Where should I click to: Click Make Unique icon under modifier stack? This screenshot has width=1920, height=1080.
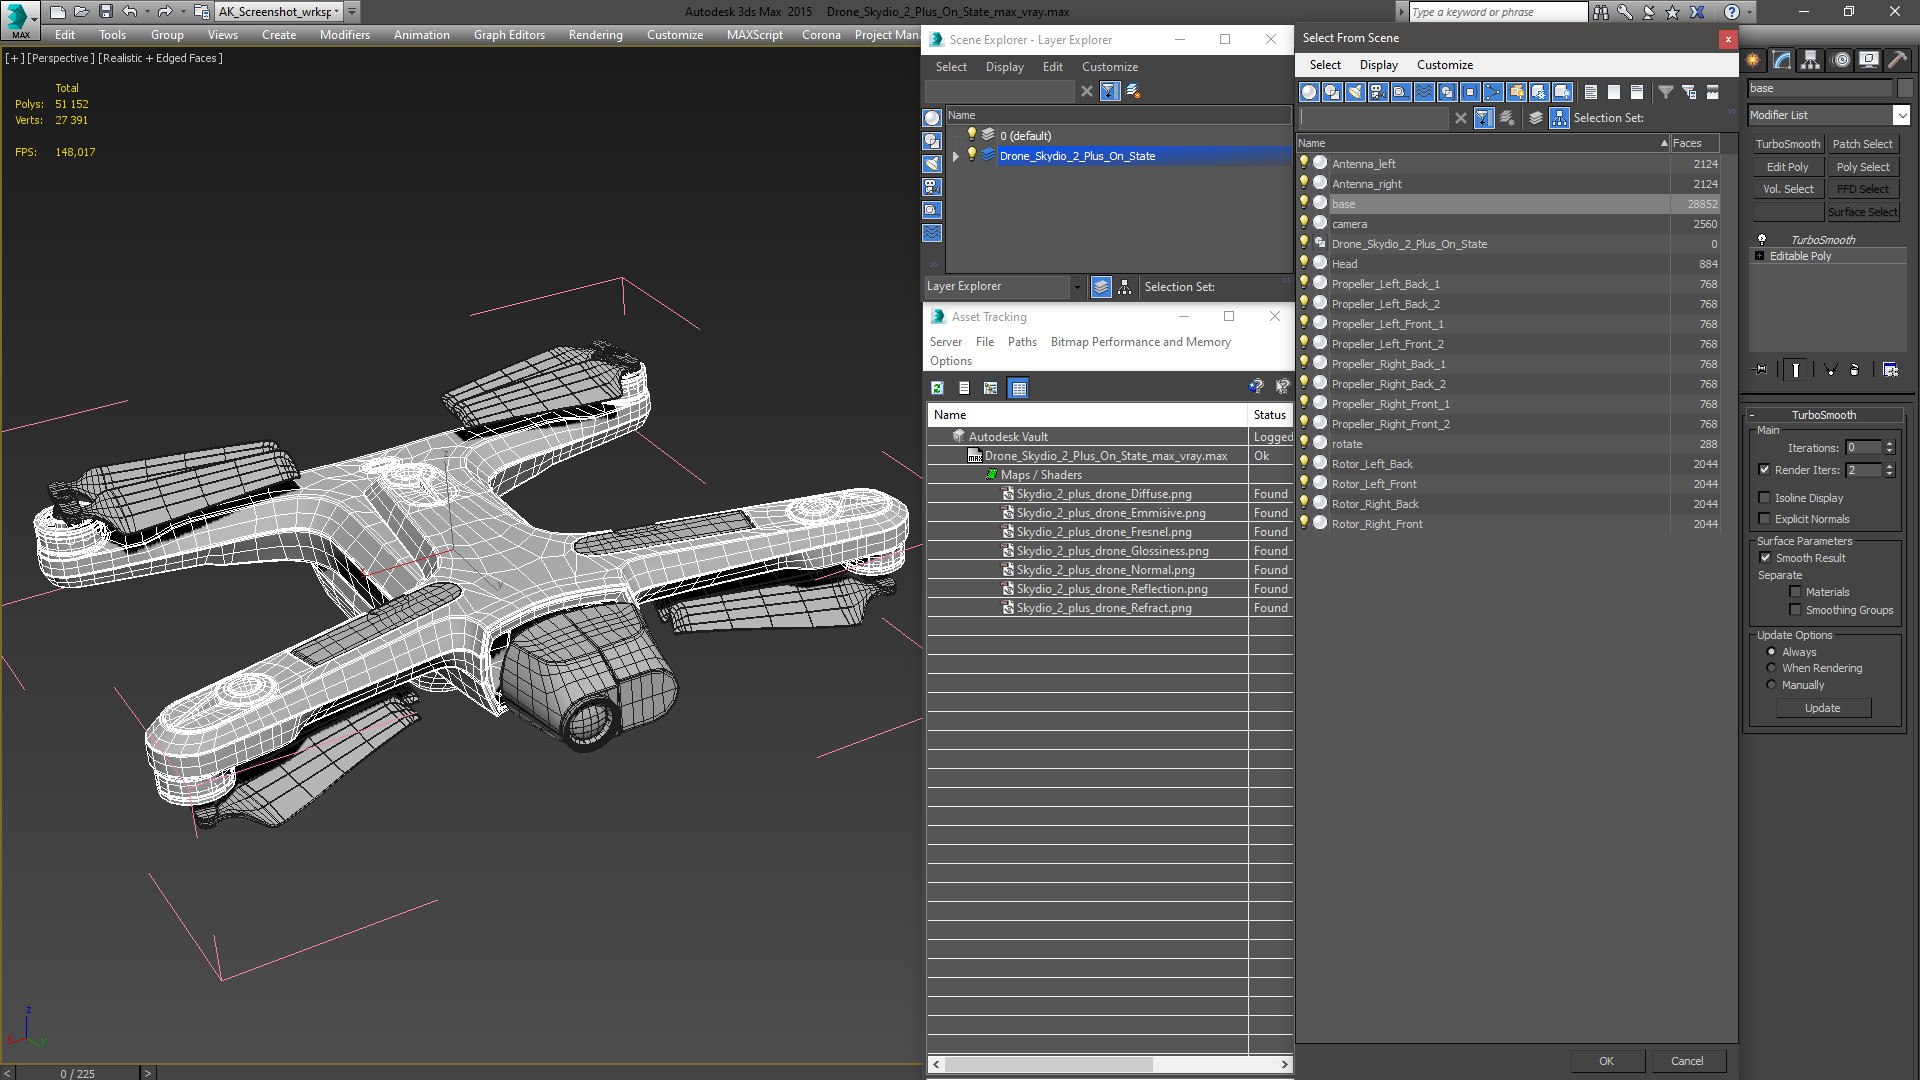1831,370
